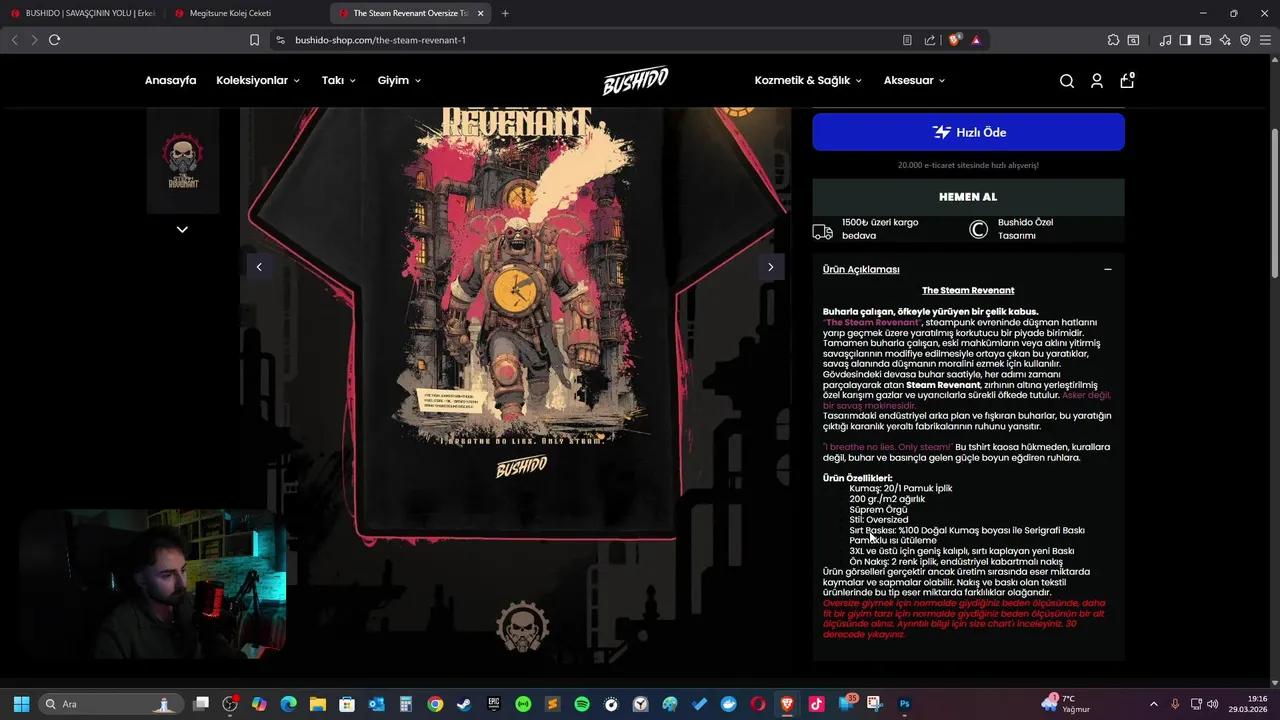Viewport: 1280px width, 720px height.
Task: Open browser hamburger main menu
Action: pos(1265,40)
